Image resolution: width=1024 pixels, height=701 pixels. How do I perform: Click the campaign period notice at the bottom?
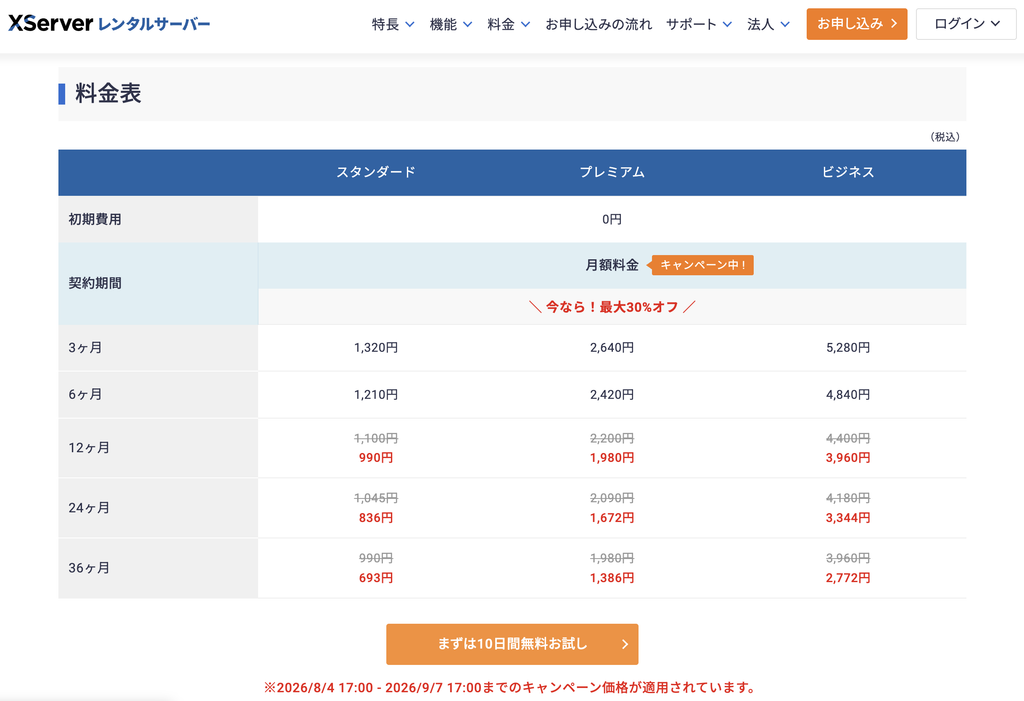(x=511, y=687)
